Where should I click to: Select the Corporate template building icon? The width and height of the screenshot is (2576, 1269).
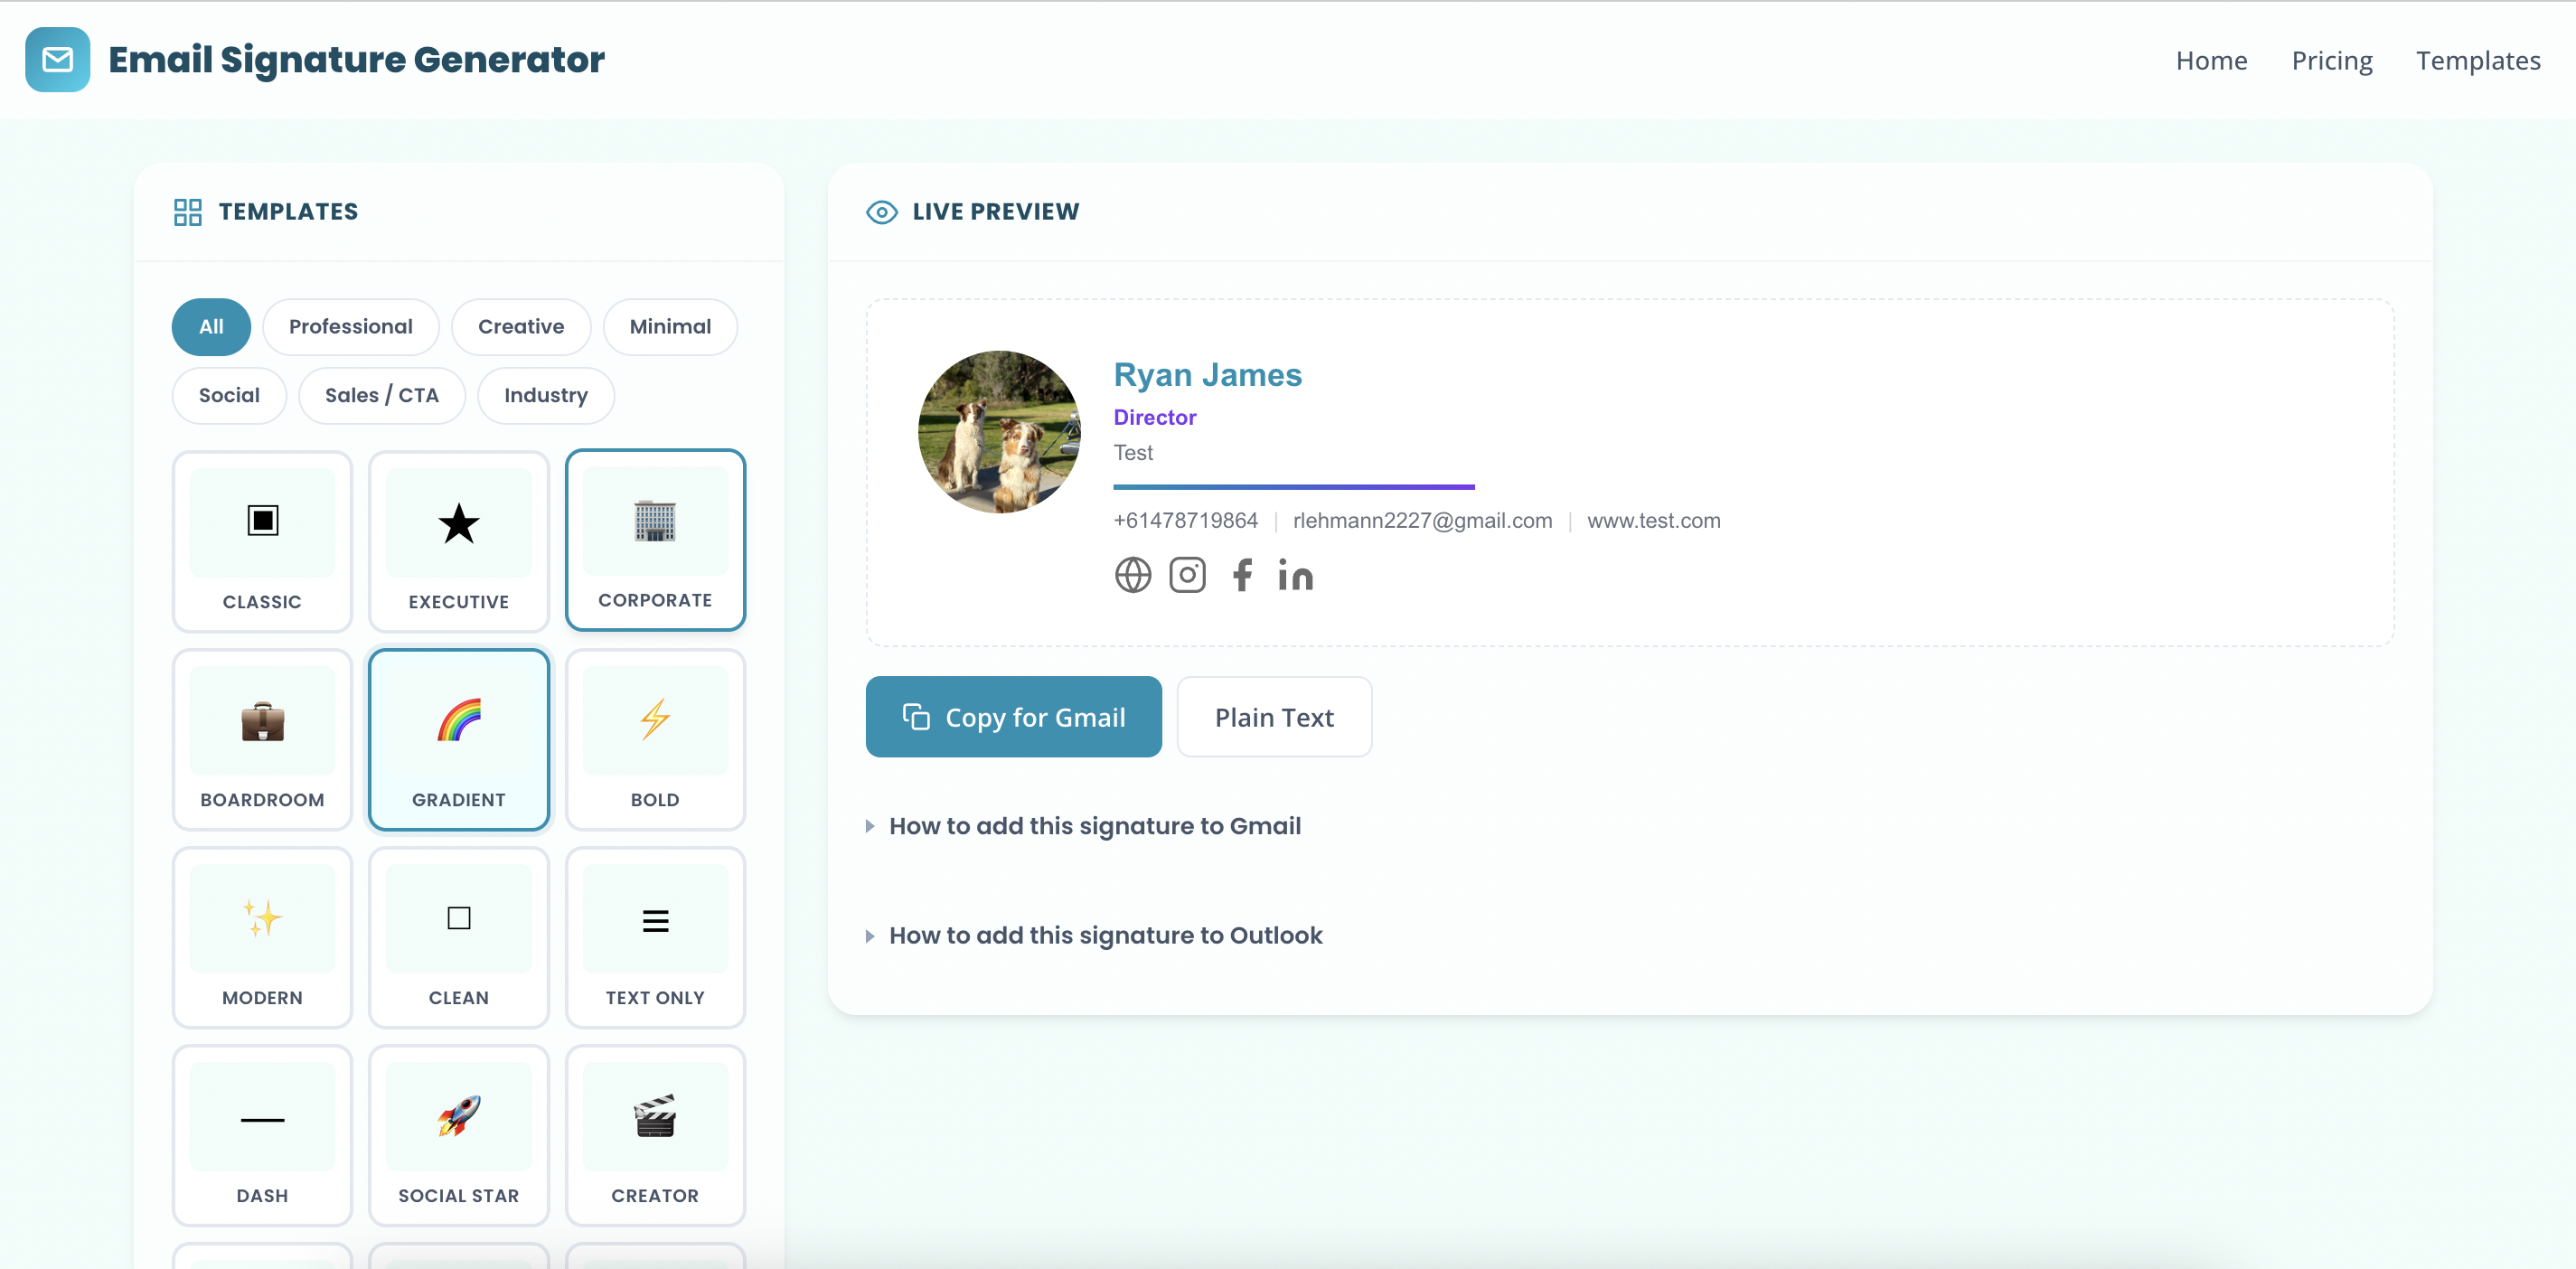coord(655,521)
